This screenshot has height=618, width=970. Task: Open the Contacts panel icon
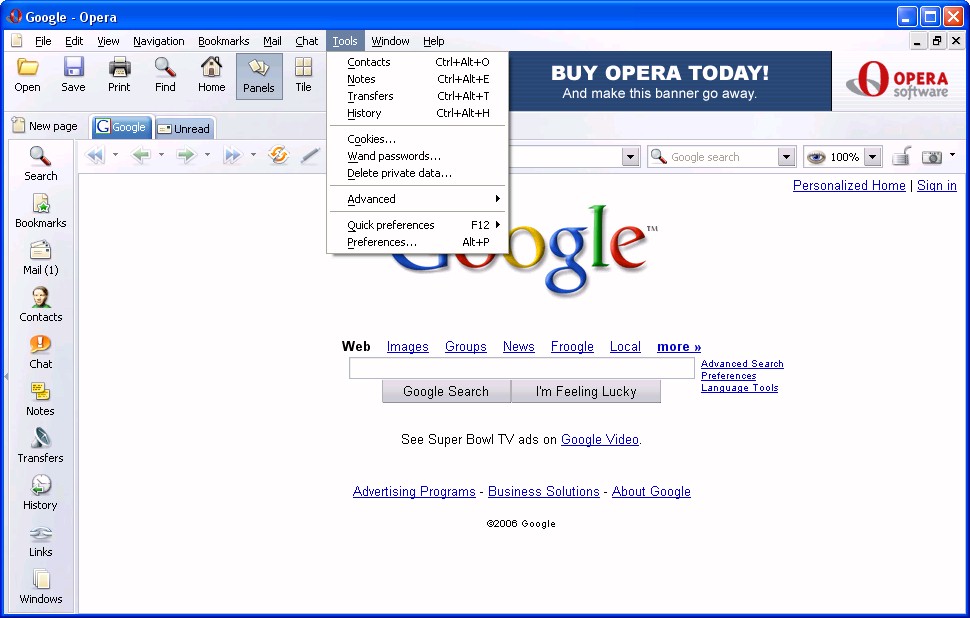(x=41, y=297)
